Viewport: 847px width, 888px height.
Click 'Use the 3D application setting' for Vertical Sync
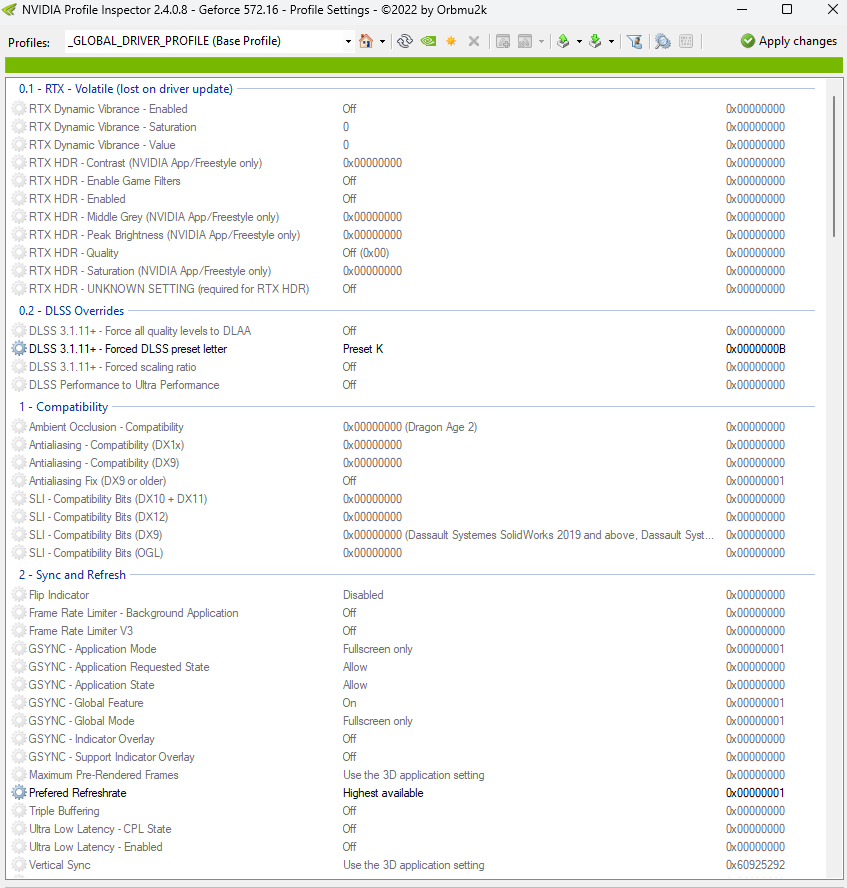413,865
